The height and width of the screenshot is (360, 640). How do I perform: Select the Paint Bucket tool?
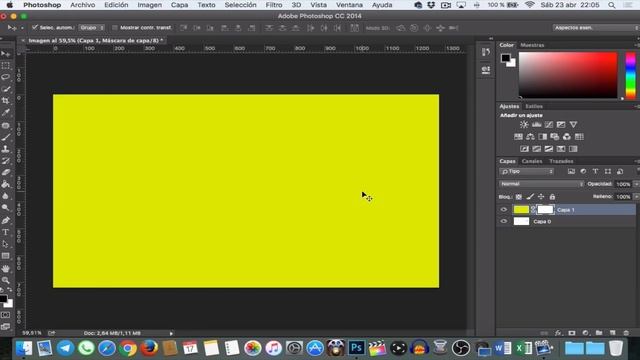click(6, 184)
